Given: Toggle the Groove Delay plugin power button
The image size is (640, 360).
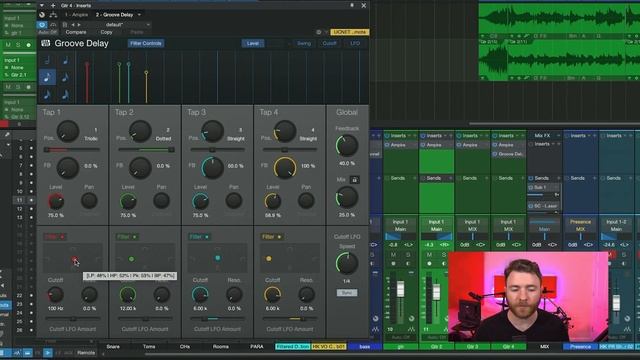Looking at the screenshot, I should coord(42,25).
